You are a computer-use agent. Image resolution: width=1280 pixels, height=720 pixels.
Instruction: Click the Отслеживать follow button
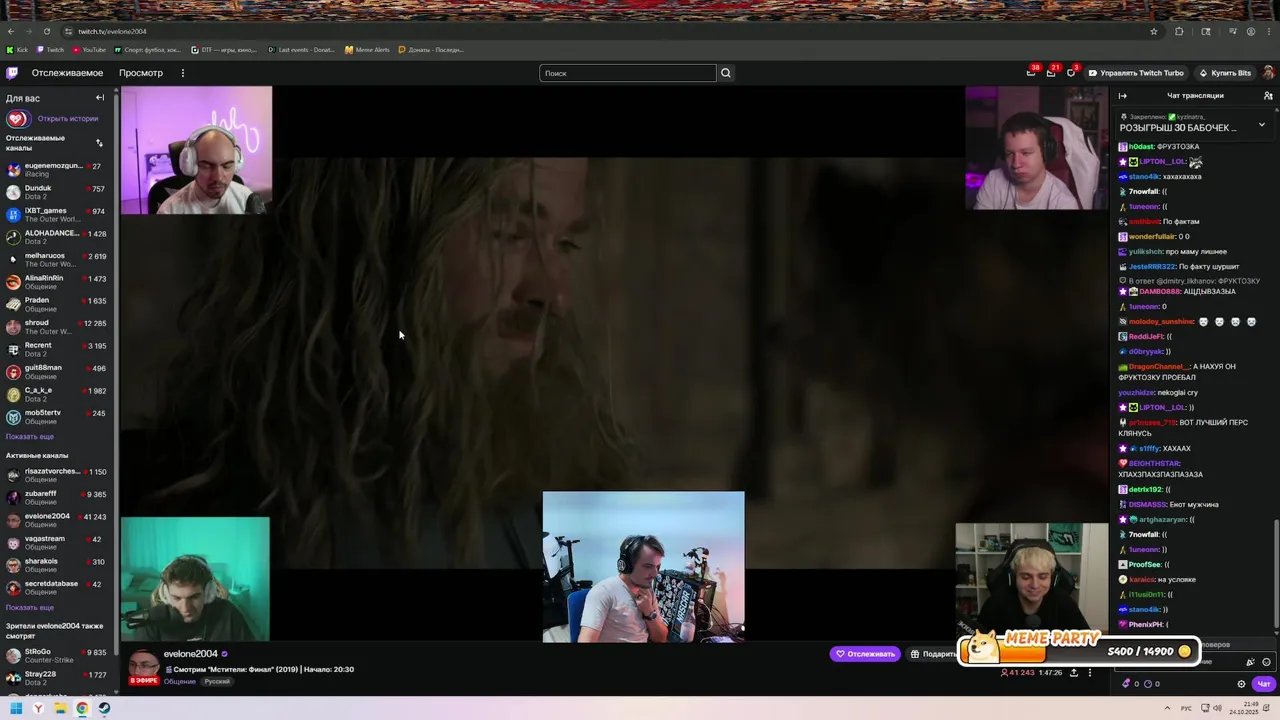tap(865, 654)
